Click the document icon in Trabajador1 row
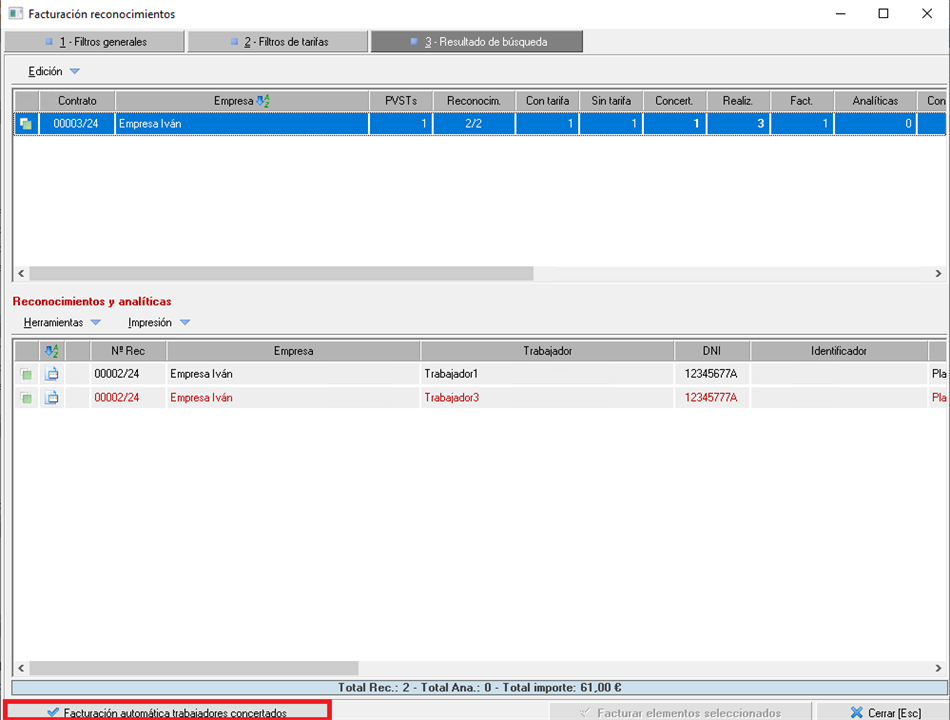 click(x=52, y=374)
